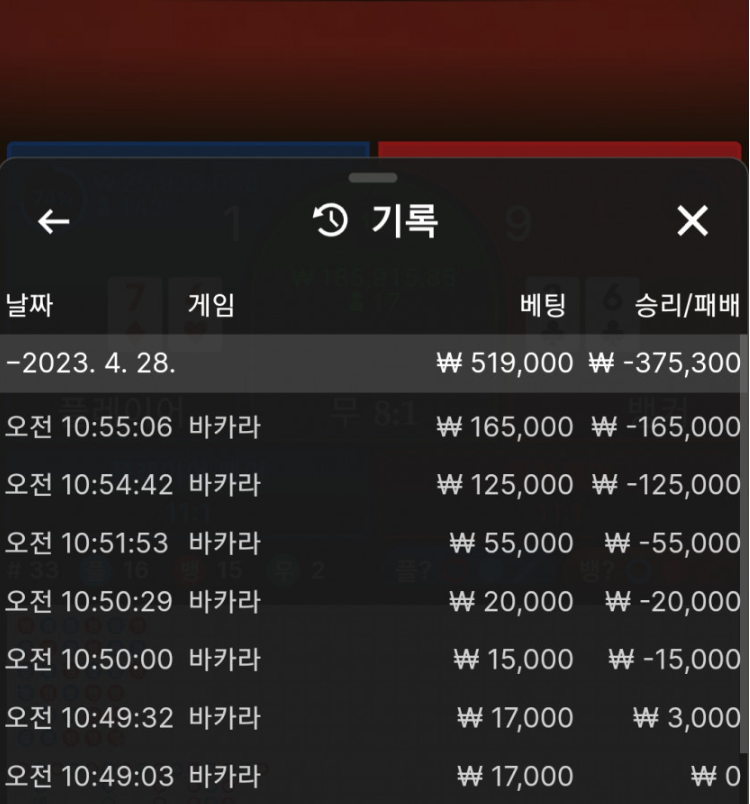Select the 날짜 column header
750x804 pixels.
pyautogui.click(x=29, y=305)
